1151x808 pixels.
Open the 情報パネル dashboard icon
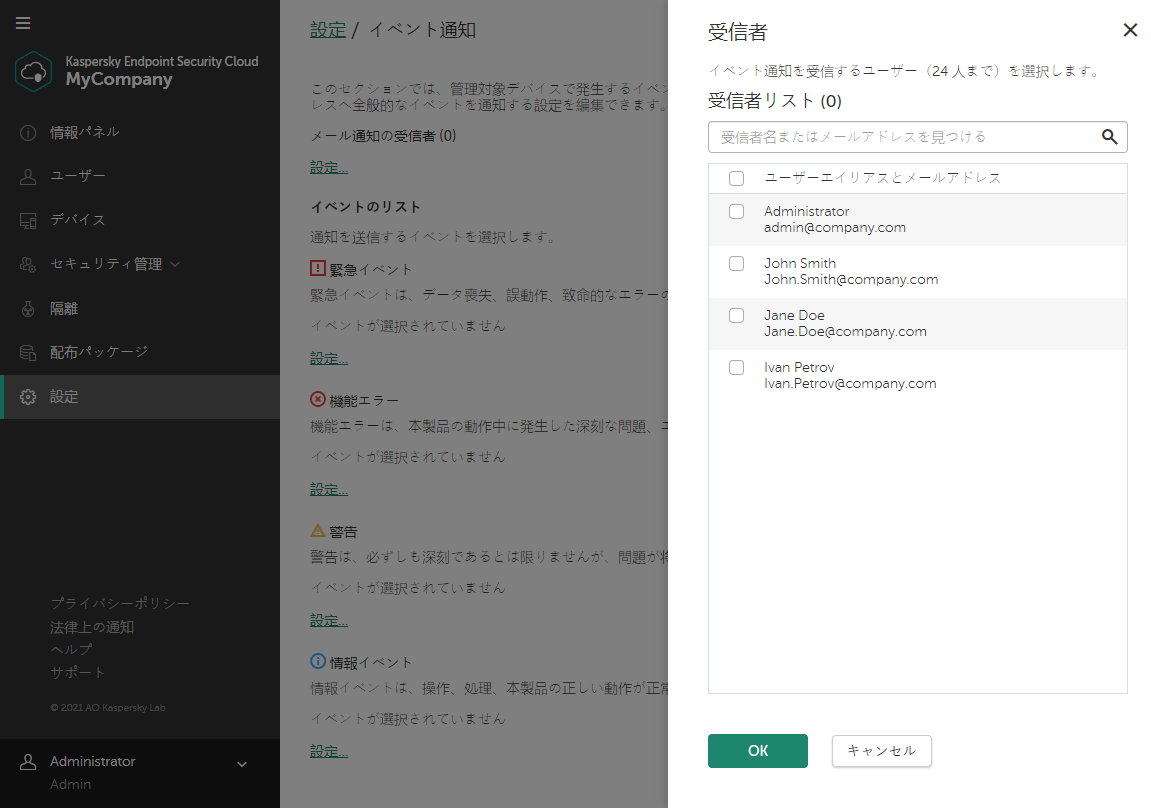[x=22, y=132]
